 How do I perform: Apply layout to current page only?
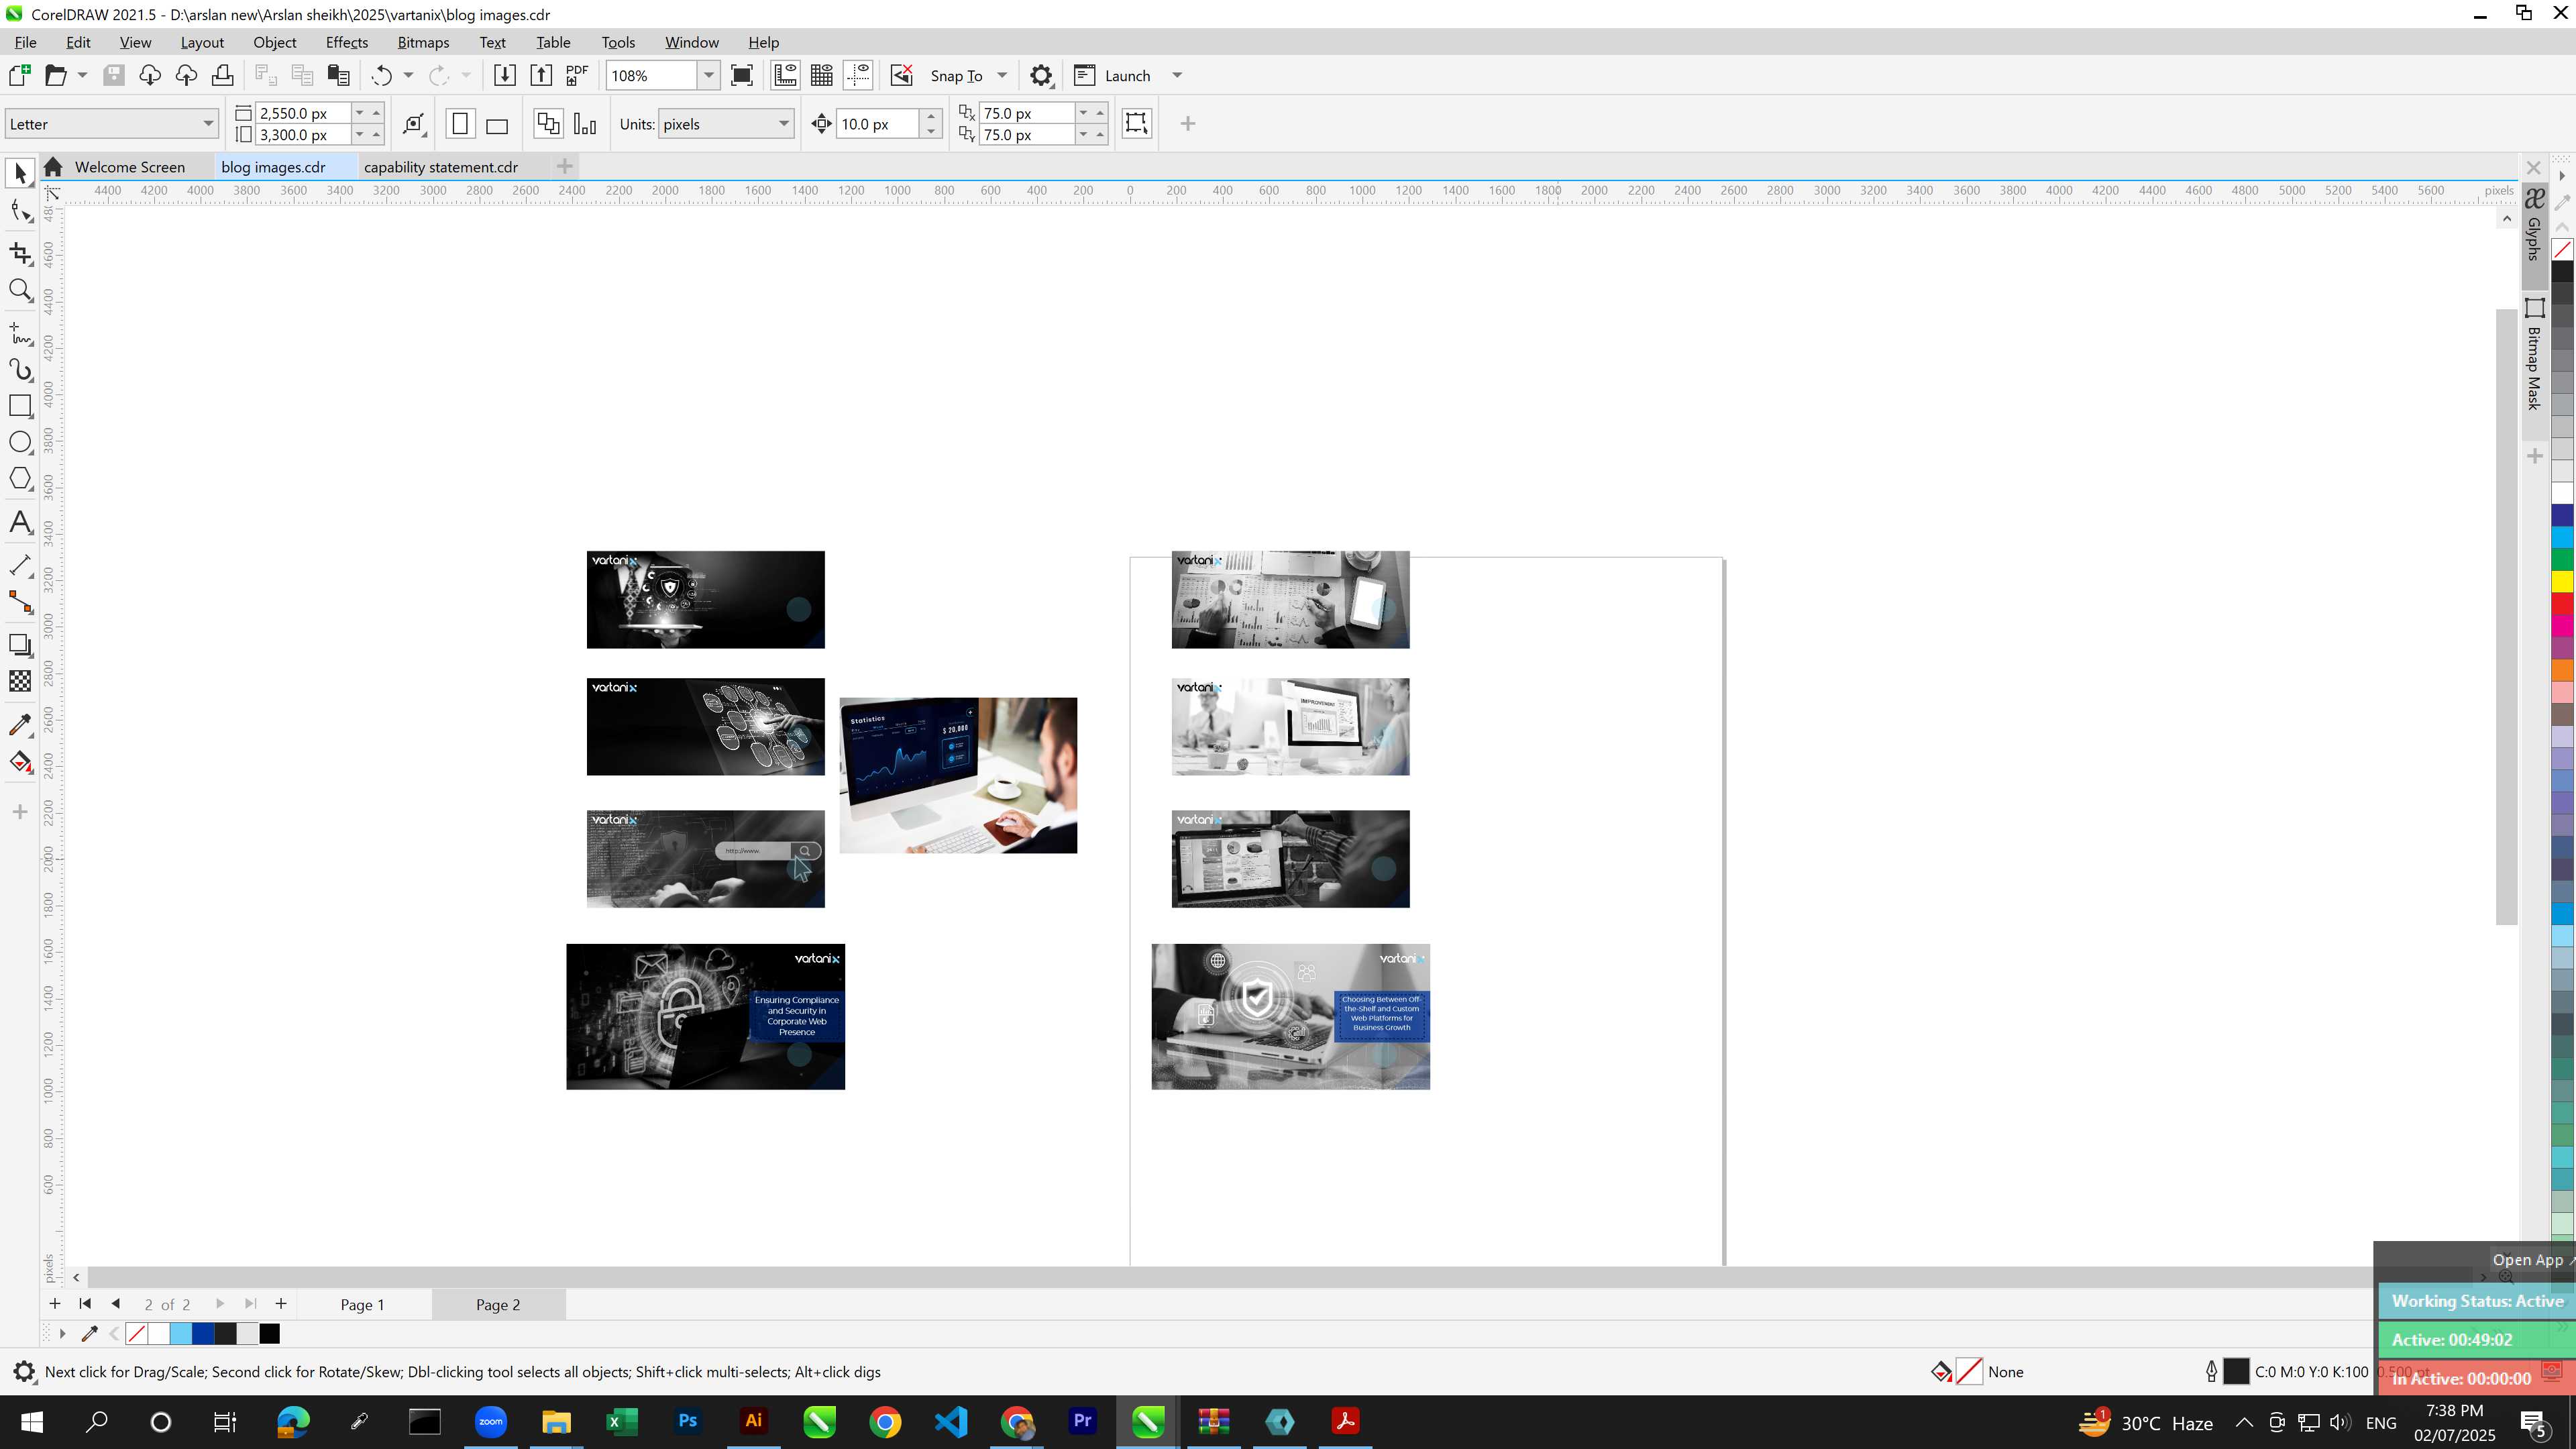click(585, 124)
